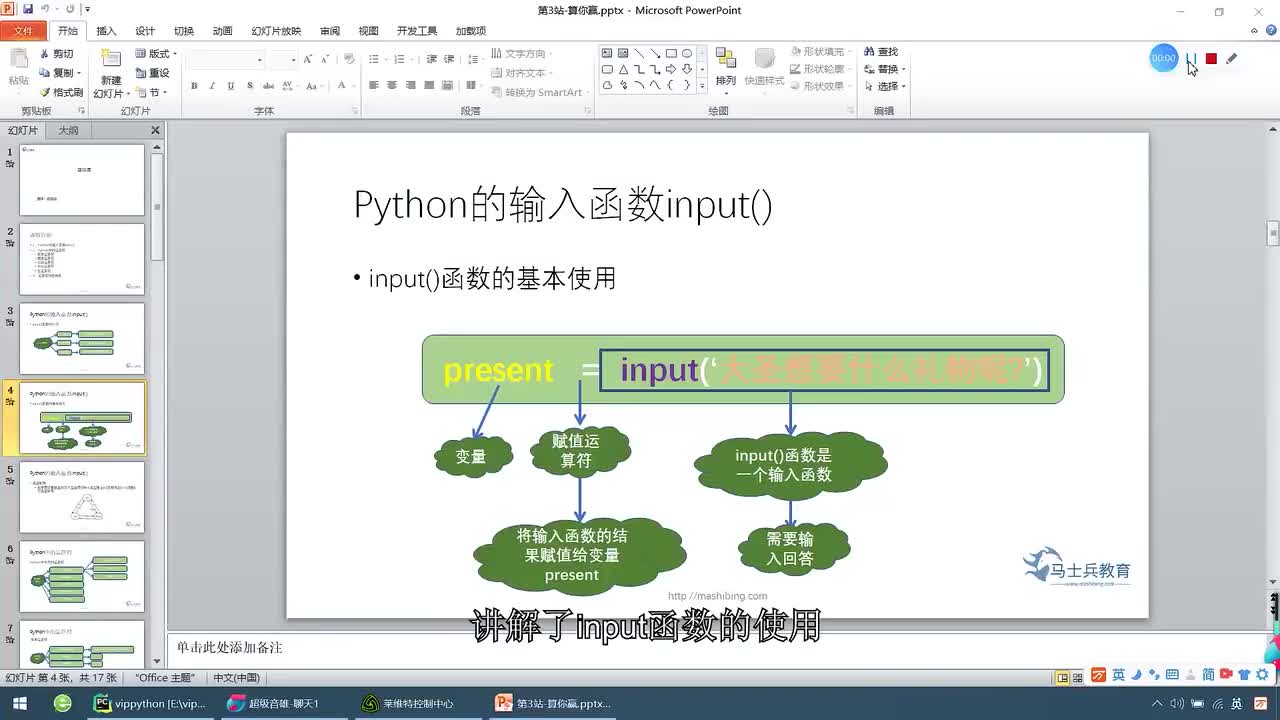Viewport: 1280px width, 720px height.
Task: Click the Cut (剪切) button
Action: [x=56, y=54]
